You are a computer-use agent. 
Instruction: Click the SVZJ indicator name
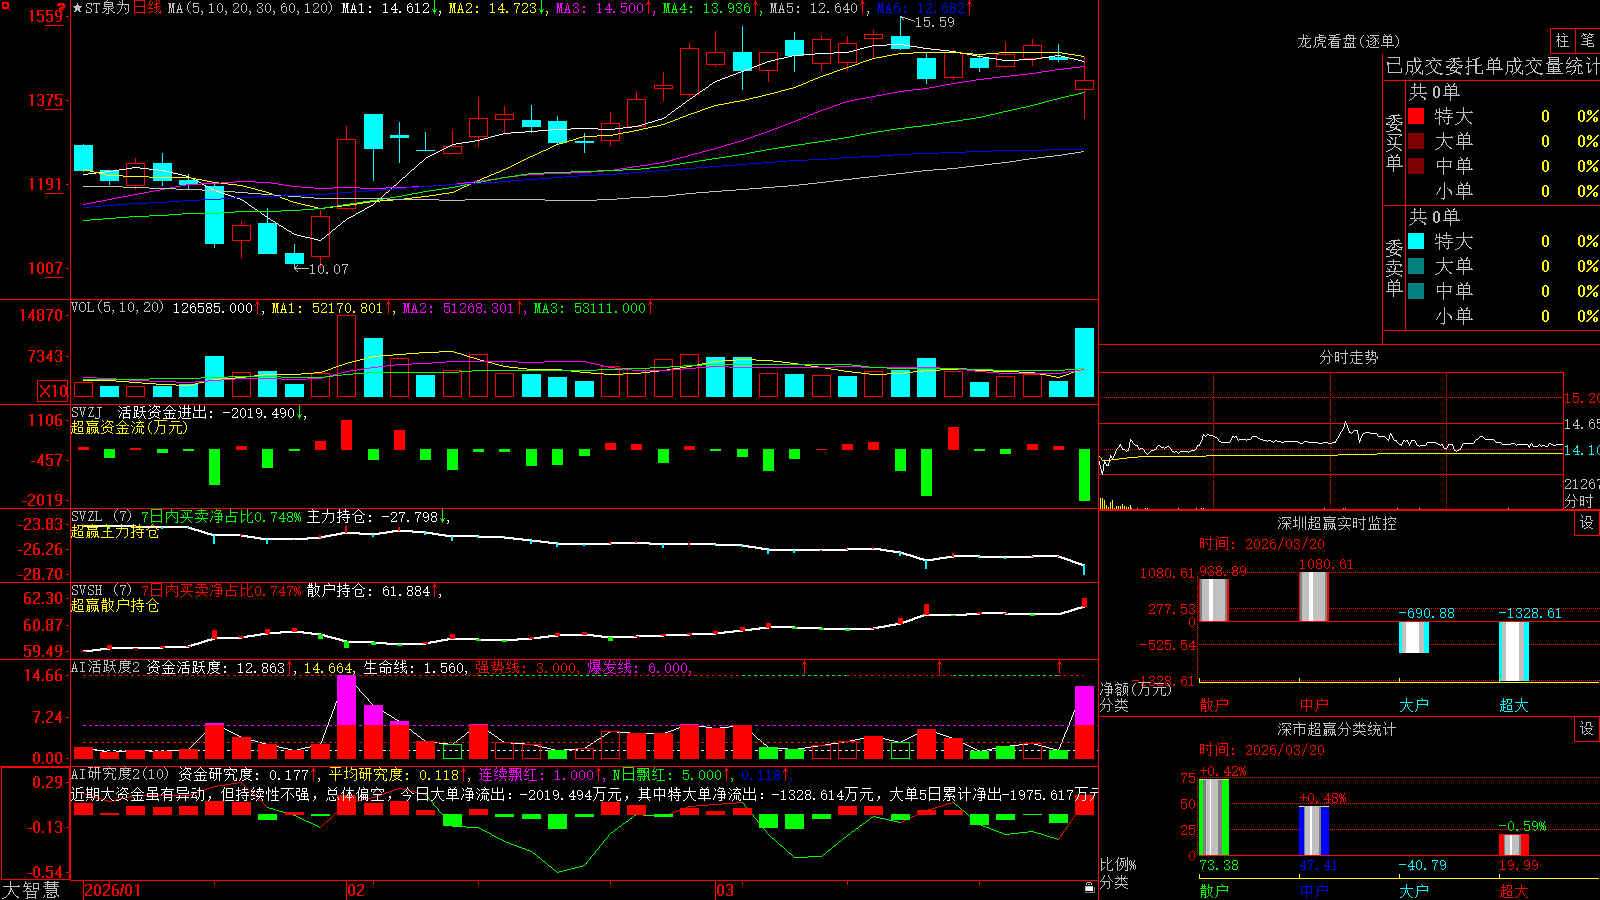86,412
